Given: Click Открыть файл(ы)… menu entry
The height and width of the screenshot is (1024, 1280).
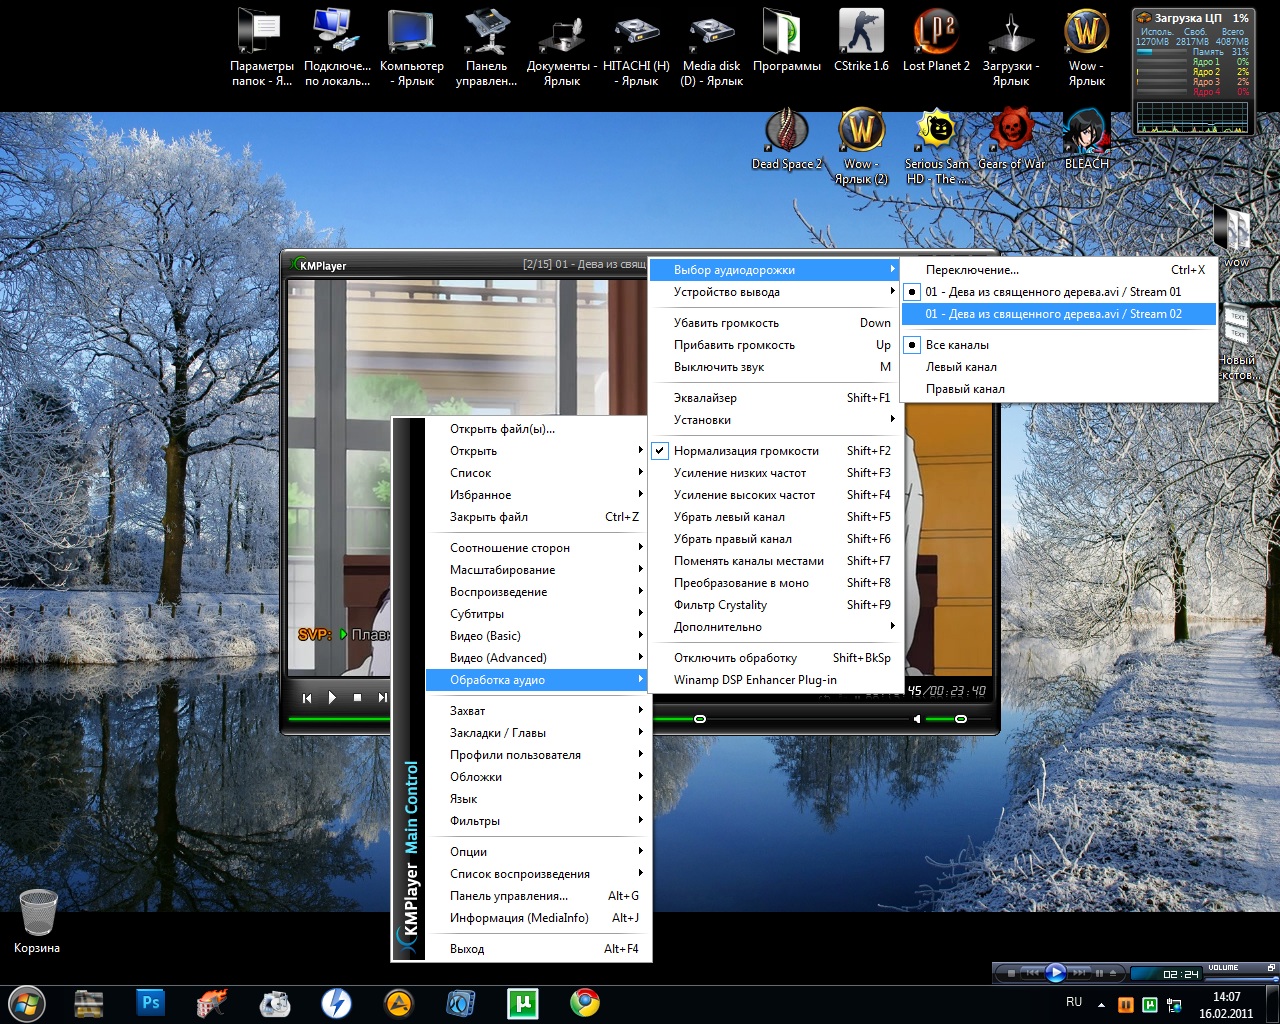Looking at the screenshot, I should tap(502, 429).
